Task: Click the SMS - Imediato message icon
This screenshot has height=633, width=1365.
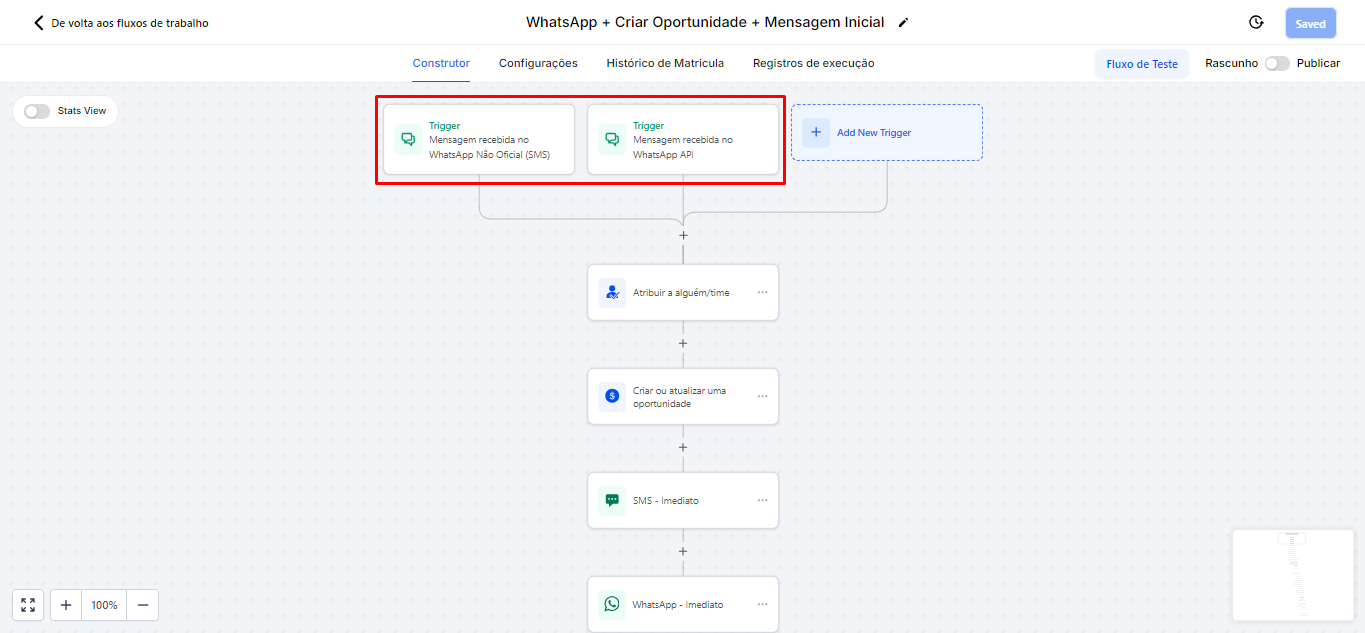Action: [x=612, y=500]
